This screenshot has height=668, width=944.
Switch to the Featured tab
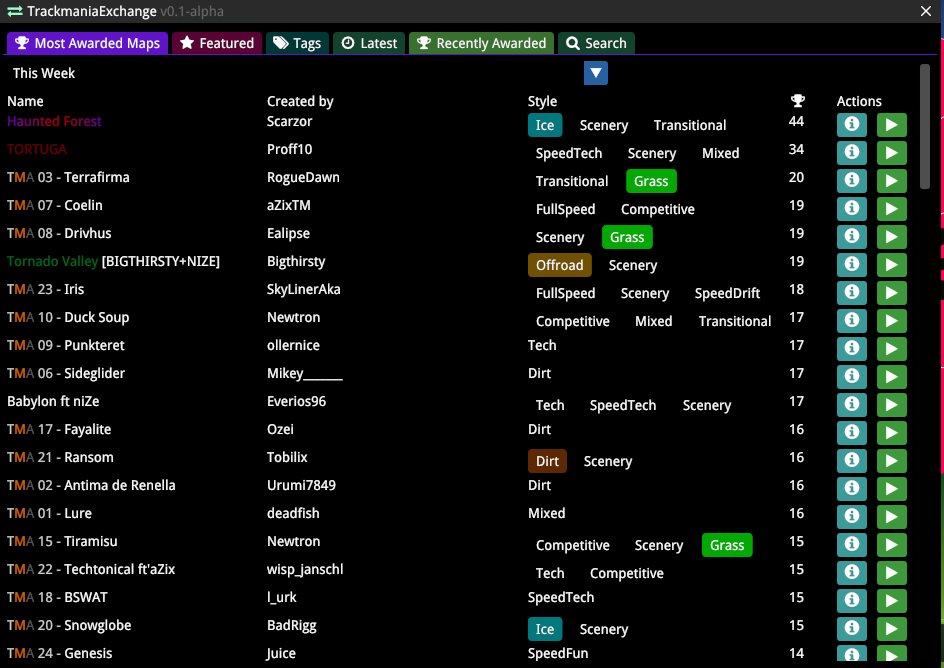[216, 43]
